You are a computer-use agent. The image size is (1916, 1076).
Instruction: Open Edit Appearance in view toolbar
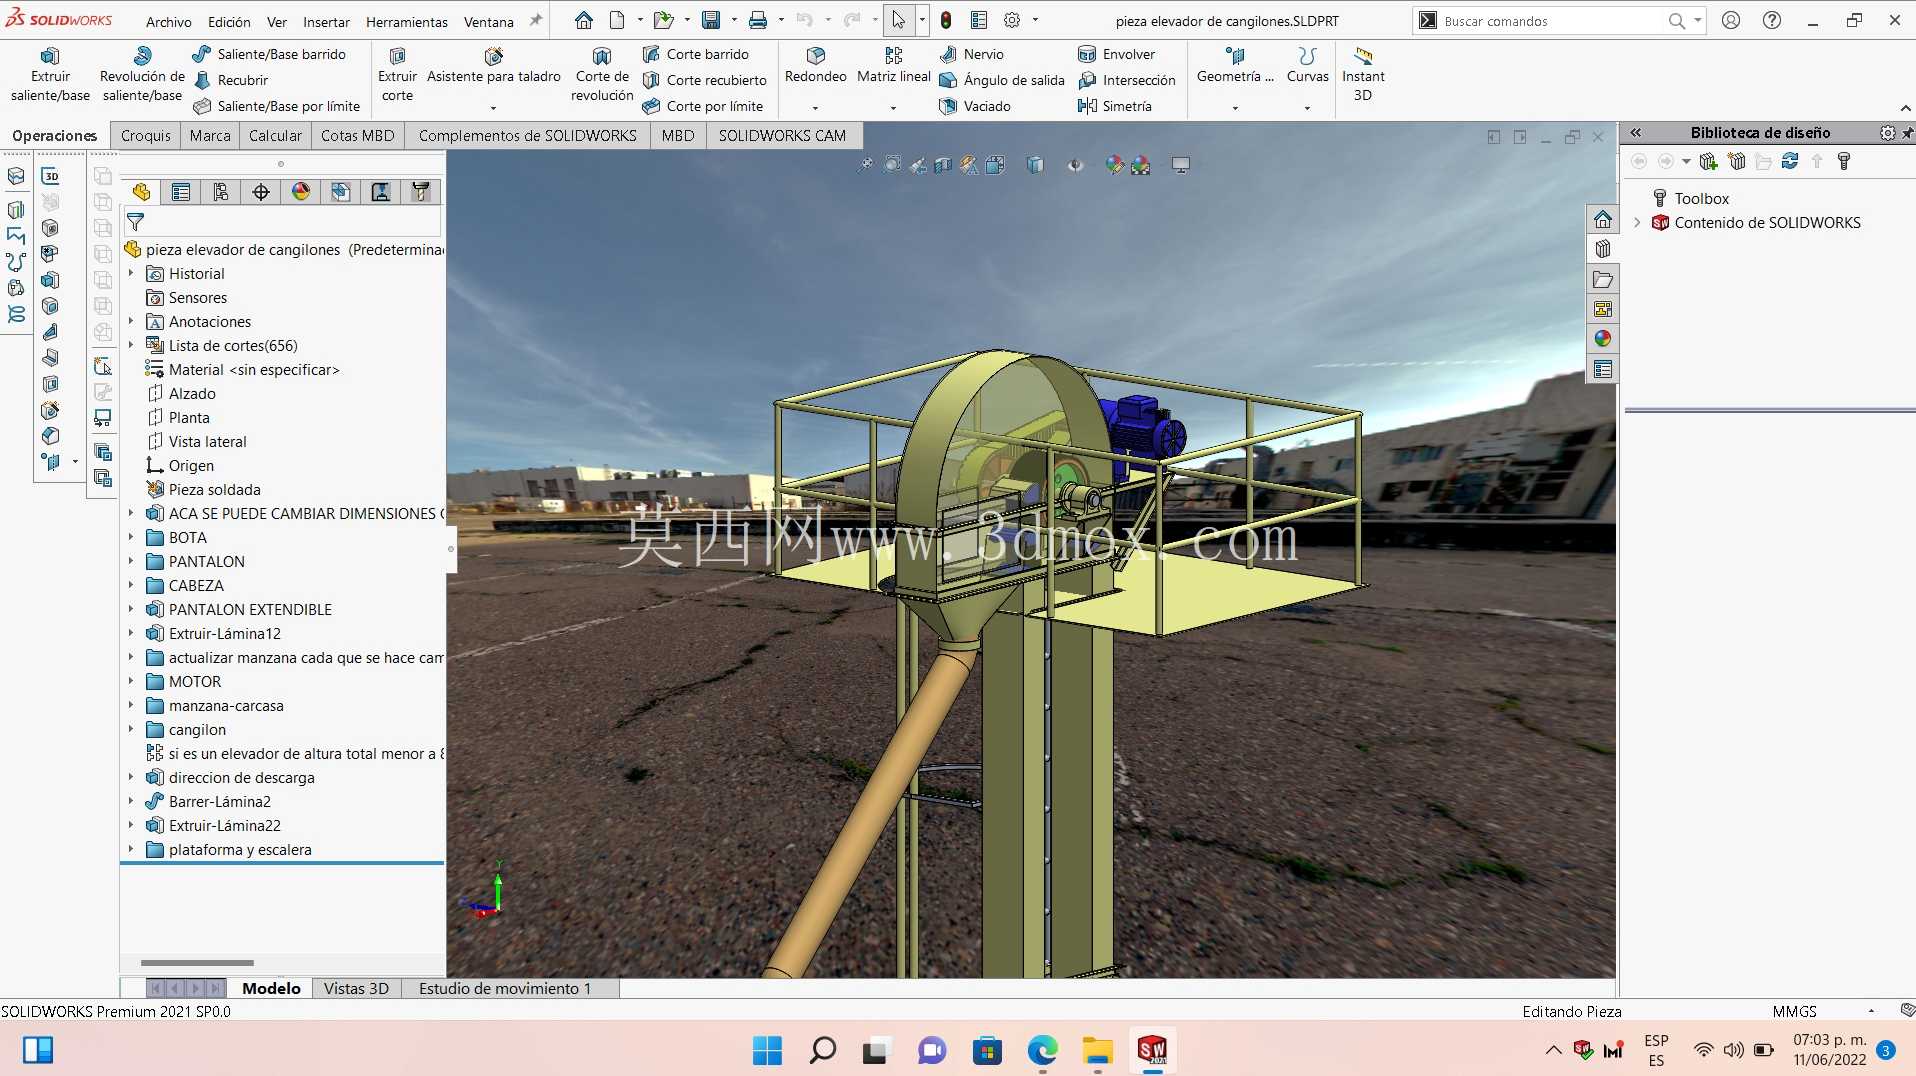(1115, 165)
